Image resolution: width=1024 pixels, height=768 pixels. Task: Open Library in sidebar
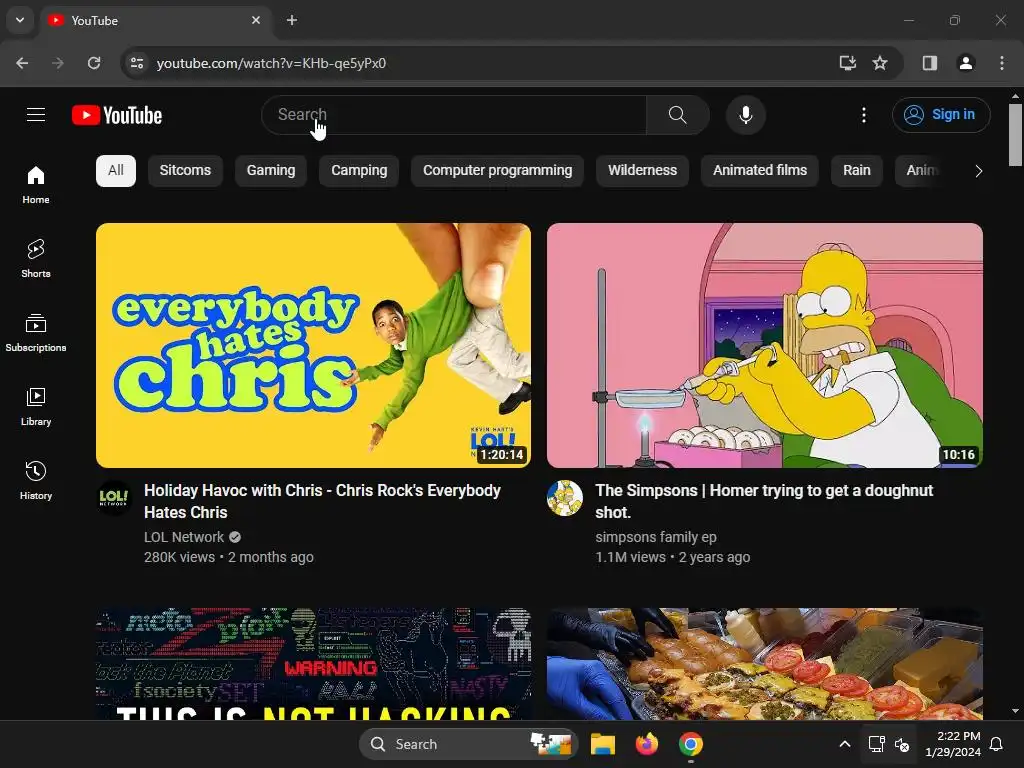click(36, 406)
